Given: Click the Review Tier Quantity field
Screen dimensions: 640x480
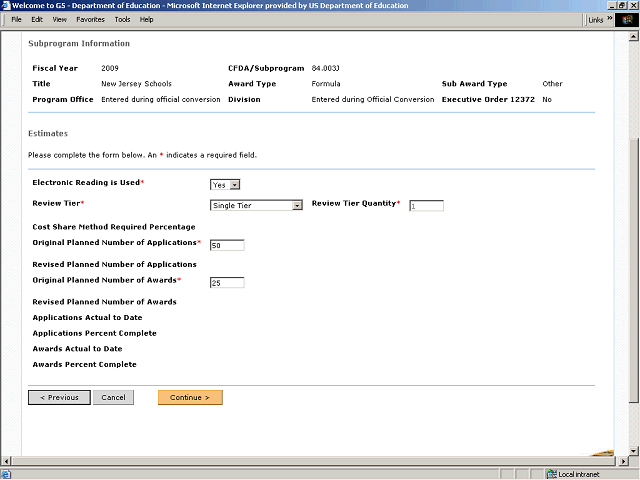Looking at the screenshot, I should (x=427, y=206).
